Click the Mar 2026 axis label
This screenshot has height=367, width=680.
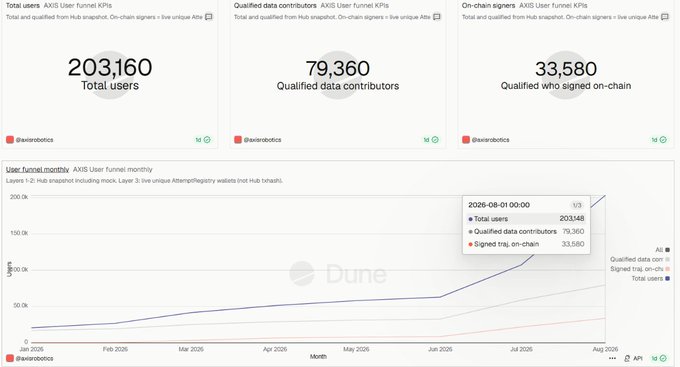[x=191, y=349]
